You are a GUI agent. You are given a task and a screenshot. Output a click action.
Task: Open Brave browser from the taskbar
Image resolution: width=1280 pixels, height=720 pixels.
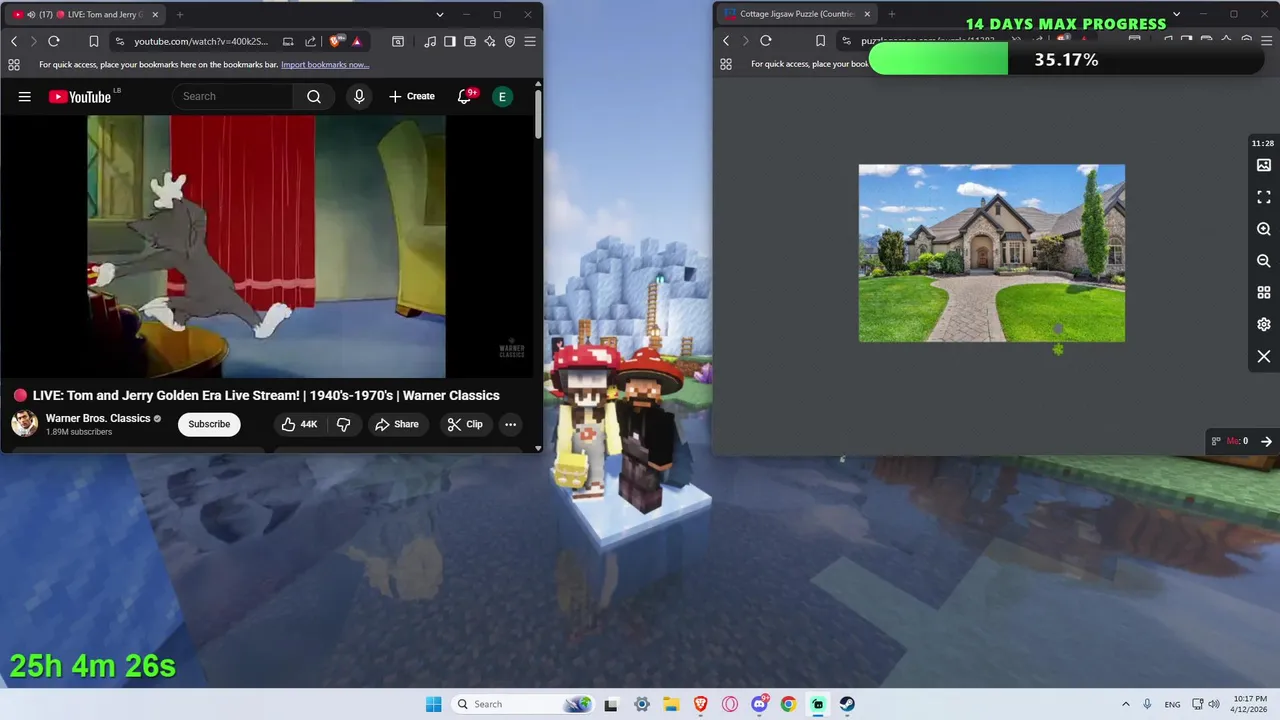pos(700,704)
